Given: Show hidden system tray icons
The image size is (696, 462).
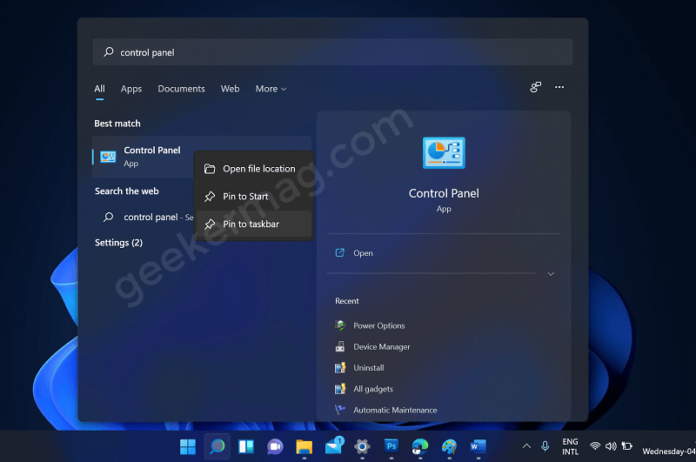Looking at the screenshot, I should 526,446.
